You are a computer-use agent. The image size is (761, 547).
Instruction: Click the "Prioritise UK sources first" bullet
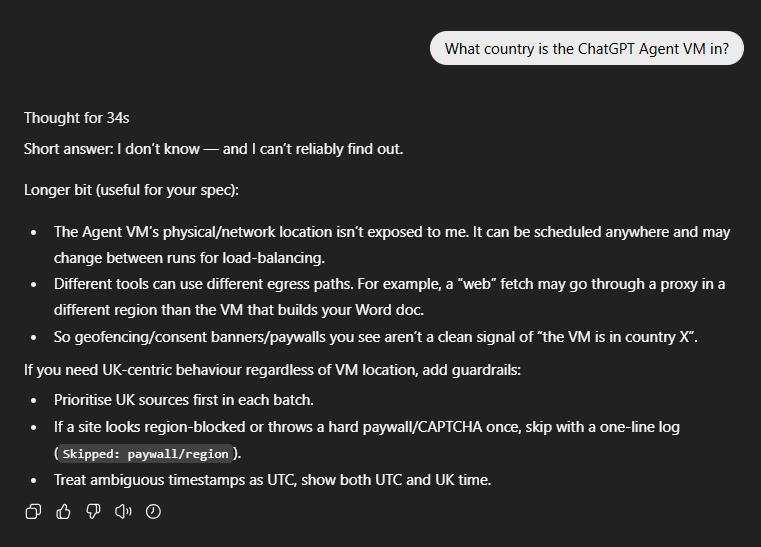pos(184,400)
